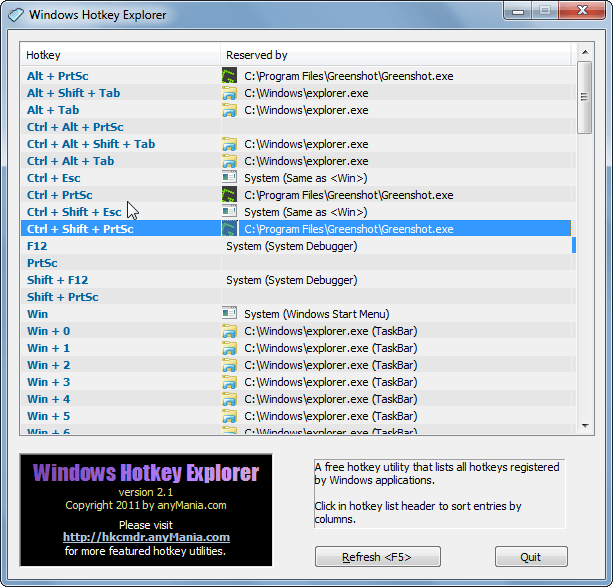Select the highlighted Ctrl + Shift + PrtSc hotkey

(x=80, y=229)
